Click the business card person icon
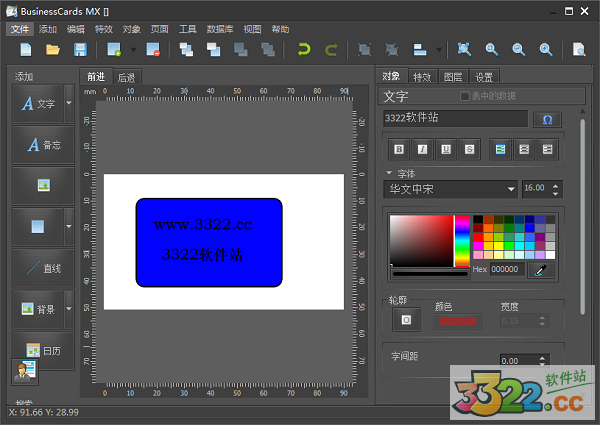600x425 pixels. click(25, 371)
